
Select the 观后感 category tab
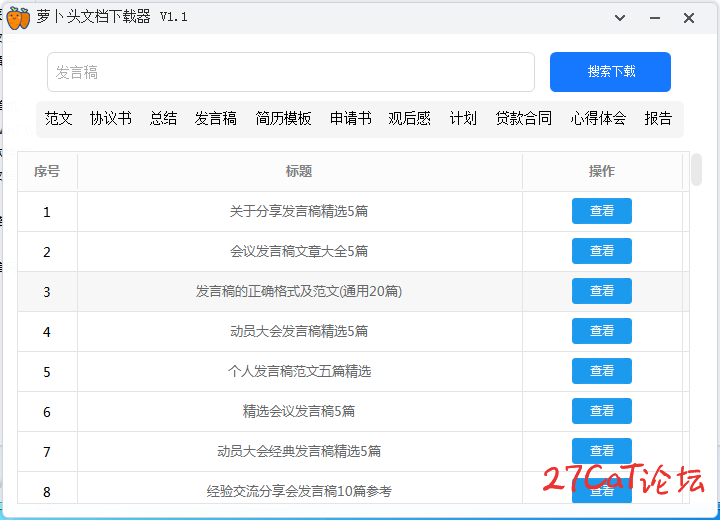tap(409, 119)
